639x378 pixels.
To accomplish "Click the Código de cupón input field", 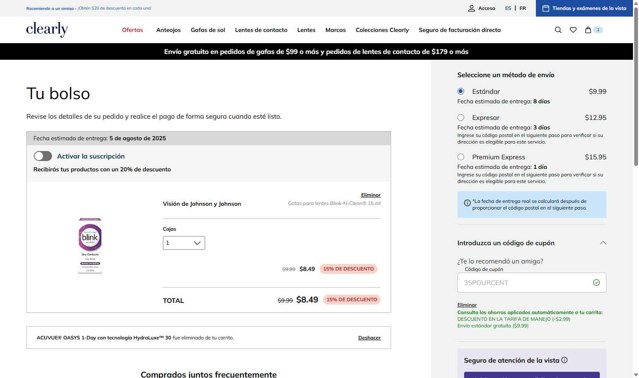I will 531,283.
